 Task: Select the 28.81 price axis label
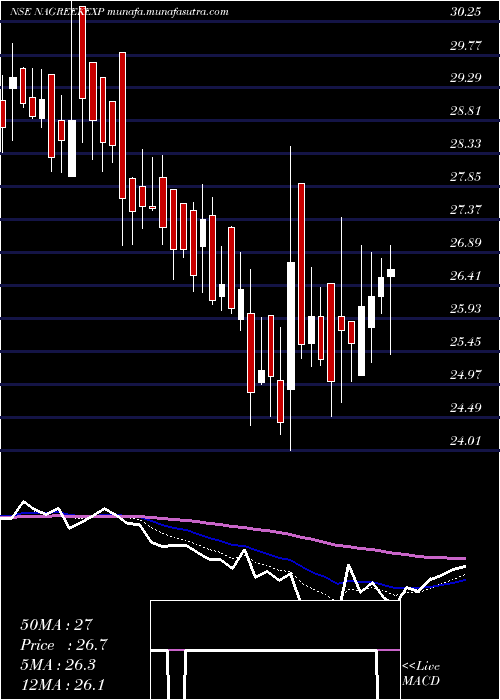(x=465, y=111)
